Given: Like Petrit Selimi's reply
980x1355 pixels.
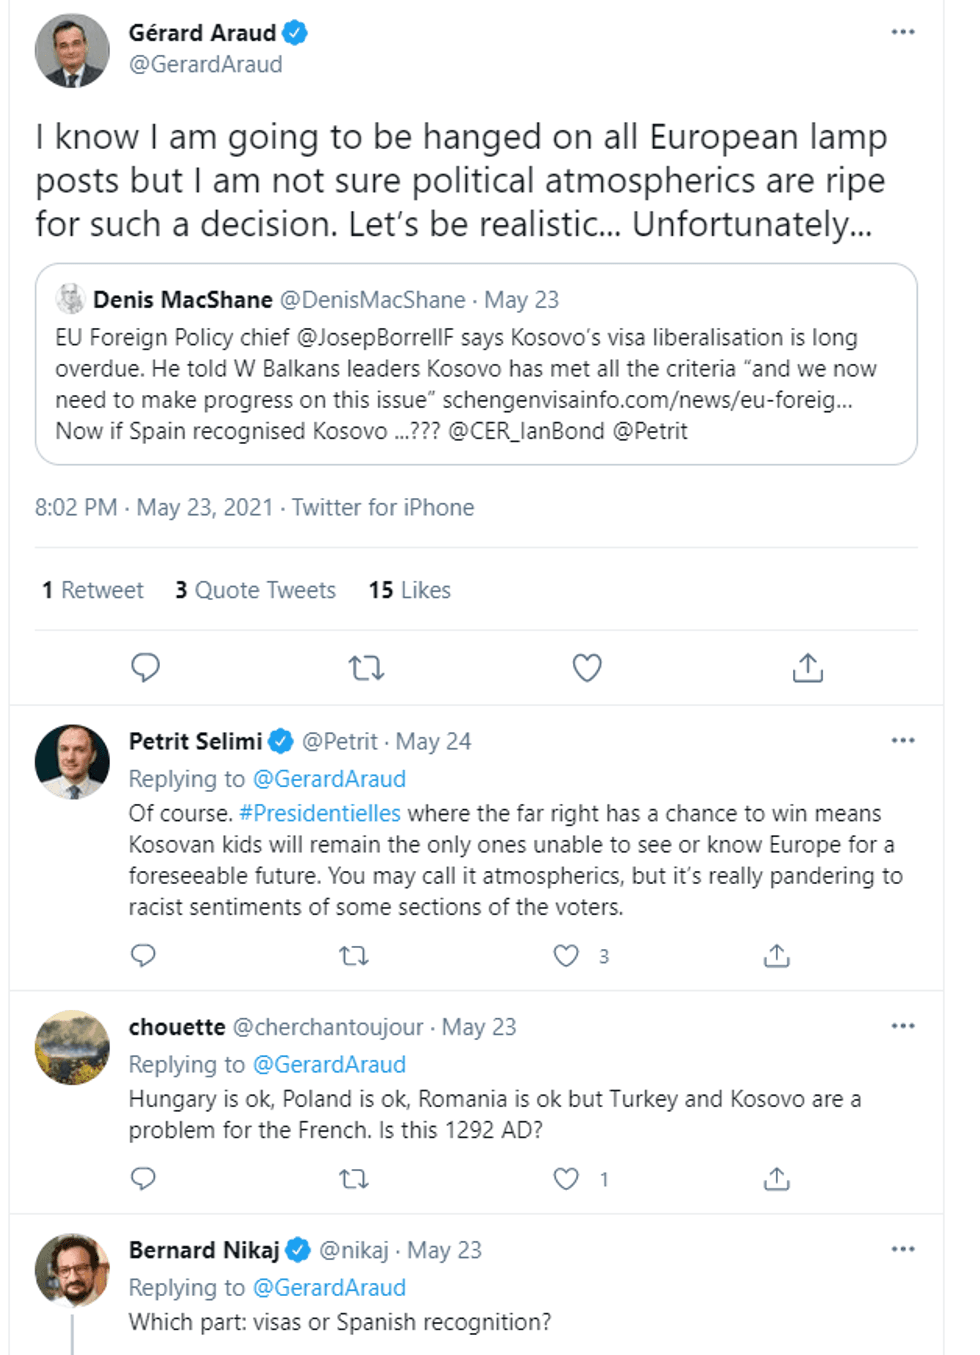Looking at the screenshot, I should click(566, 956).
